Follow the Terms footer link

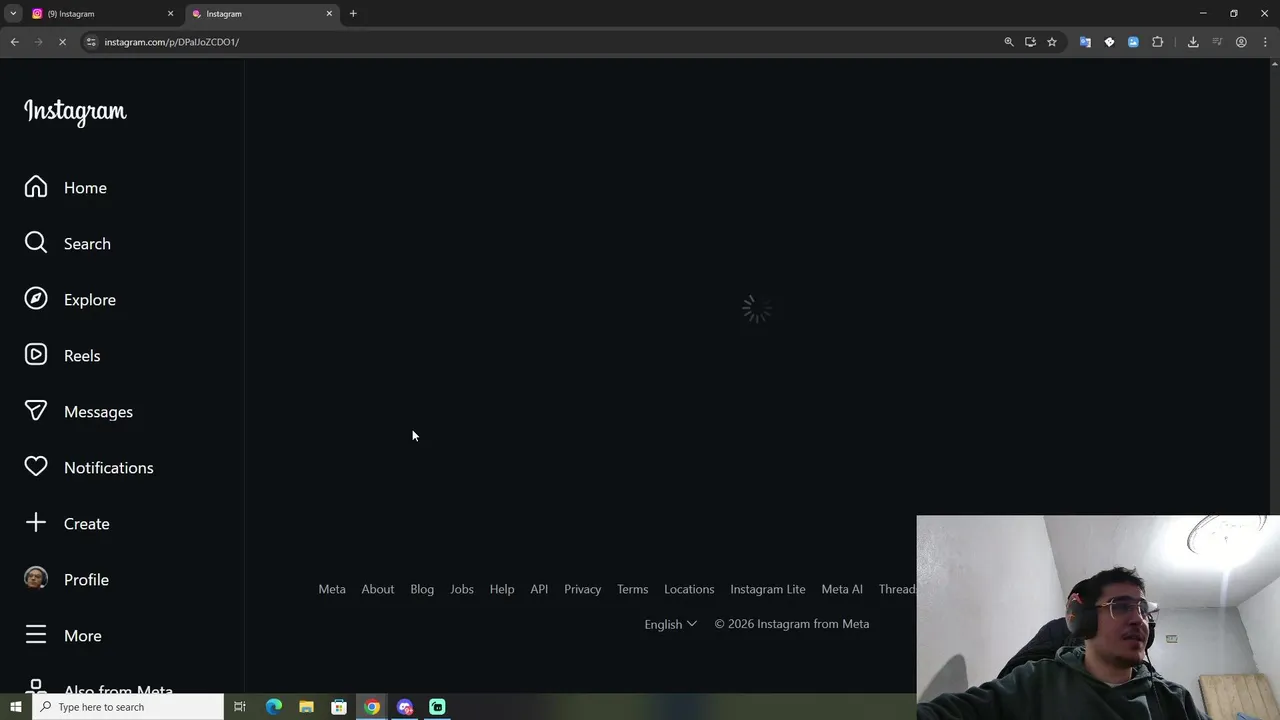(633, 589)
